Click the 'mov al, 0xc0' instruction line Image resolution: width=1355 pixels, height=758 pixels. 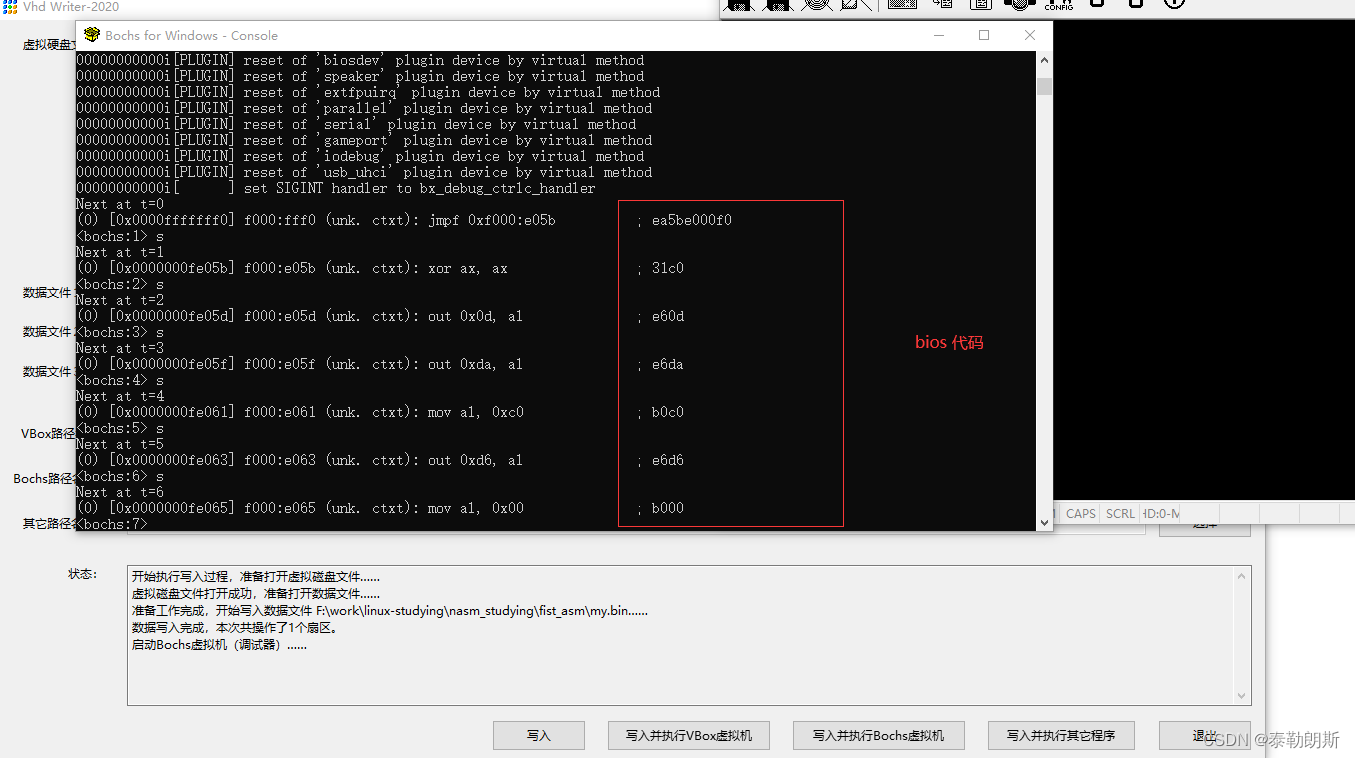click(x=380, y=412)
